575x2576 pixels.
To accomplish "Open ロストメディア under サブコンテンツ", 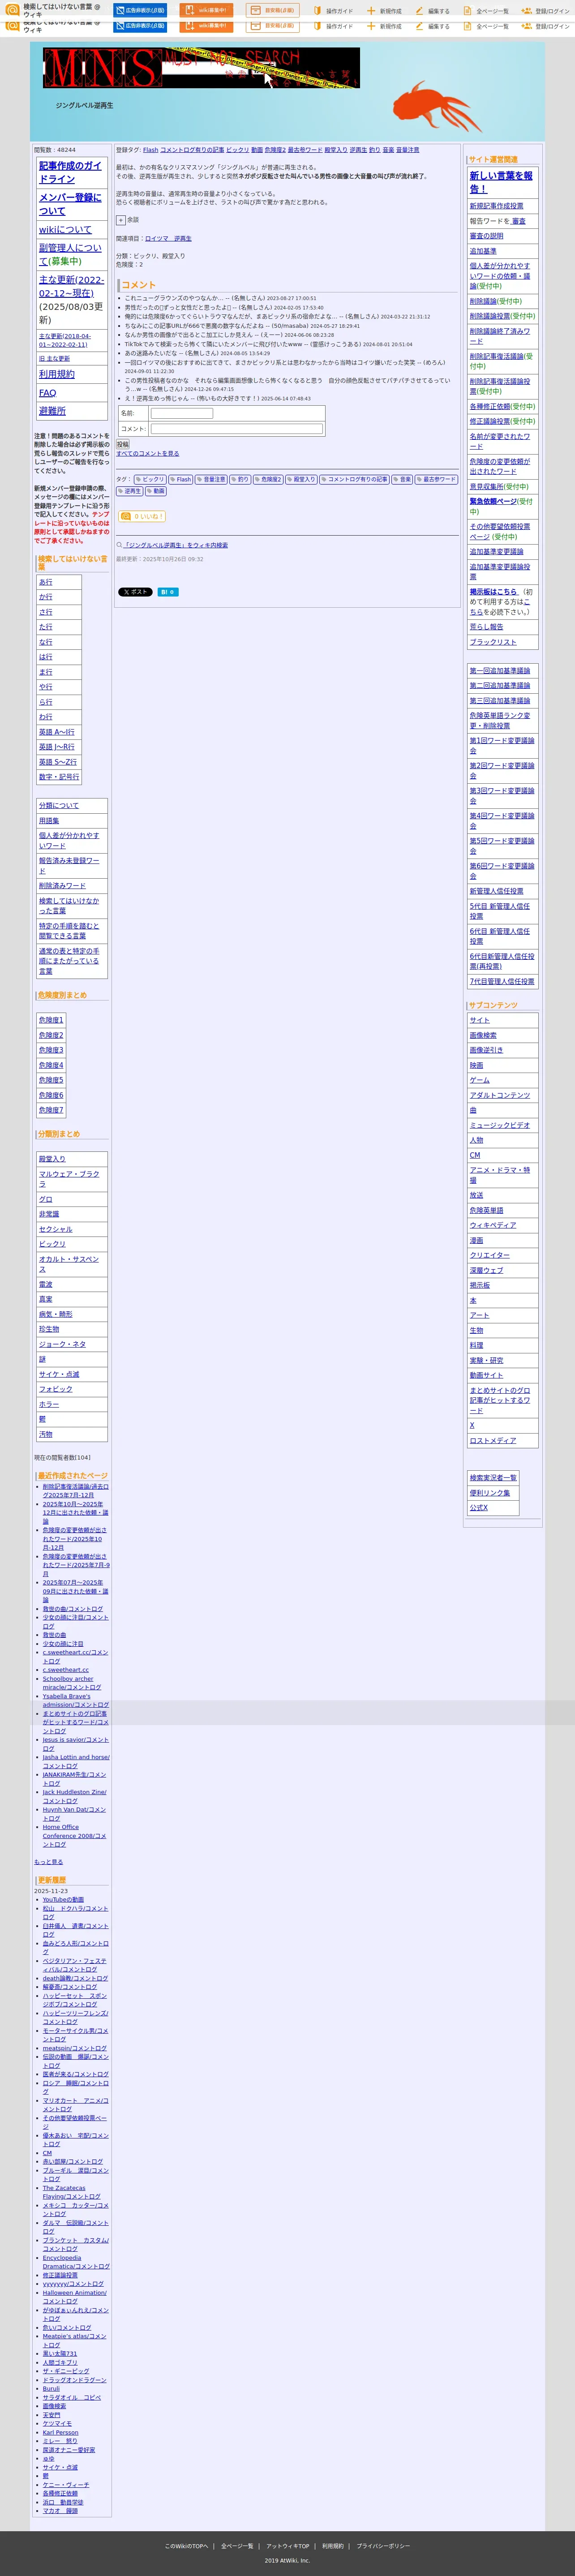I will (x=493, y=1441).
